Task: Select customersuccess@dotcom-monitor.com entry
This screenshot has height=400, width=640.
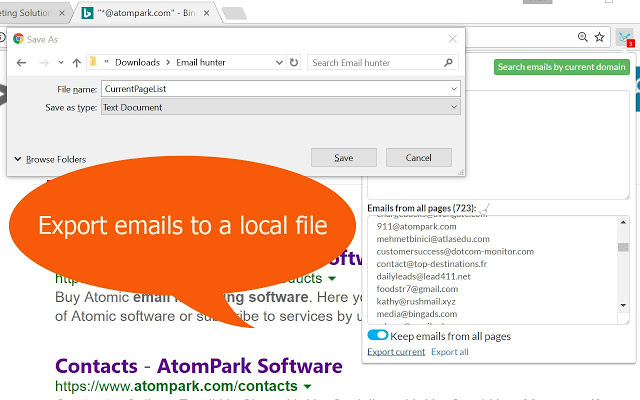Action: (455, 251)
